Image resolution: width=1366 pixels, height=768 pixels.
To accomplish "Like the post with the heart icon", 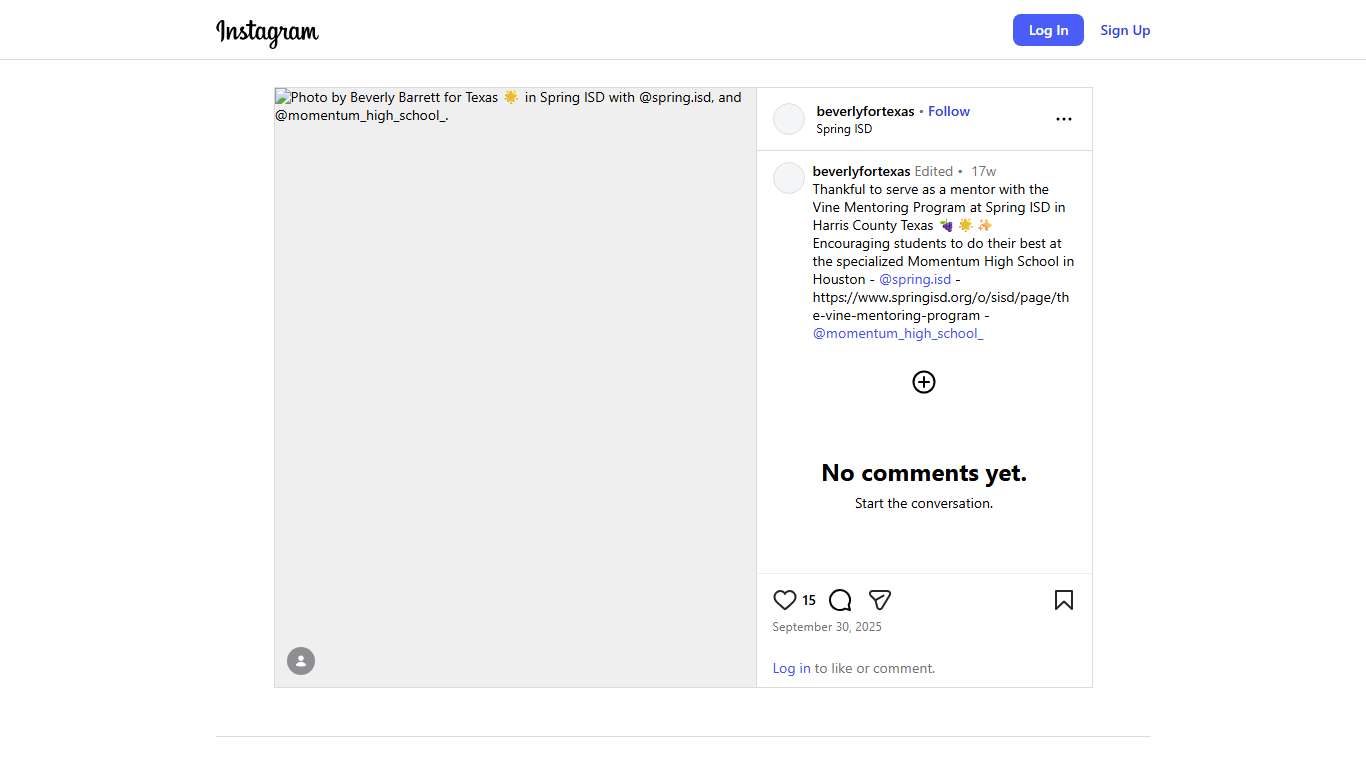I will (x=785, y=600).
